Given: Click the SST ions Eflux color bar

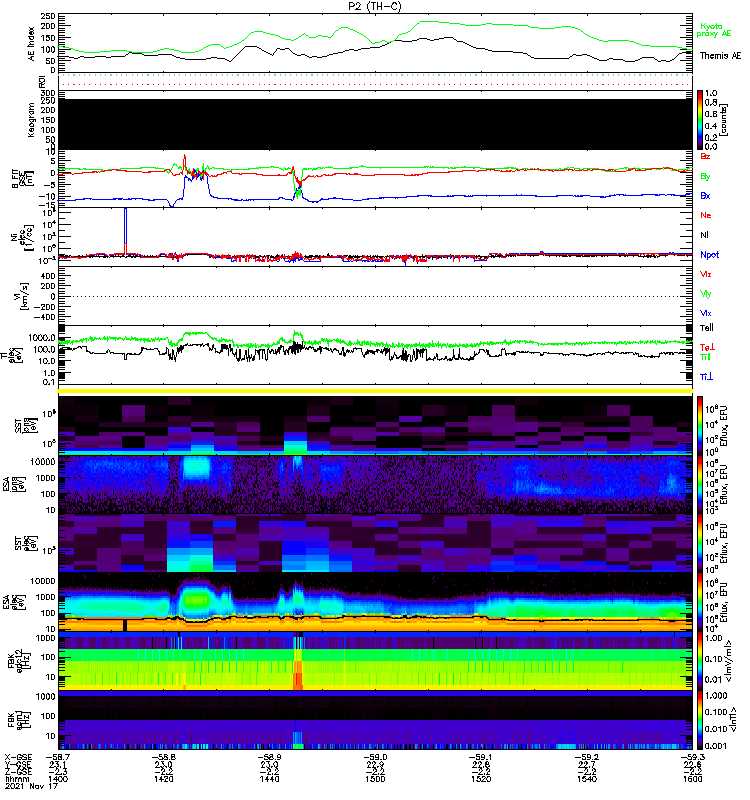Looking at the screenshot, I should tap(701, 425).
